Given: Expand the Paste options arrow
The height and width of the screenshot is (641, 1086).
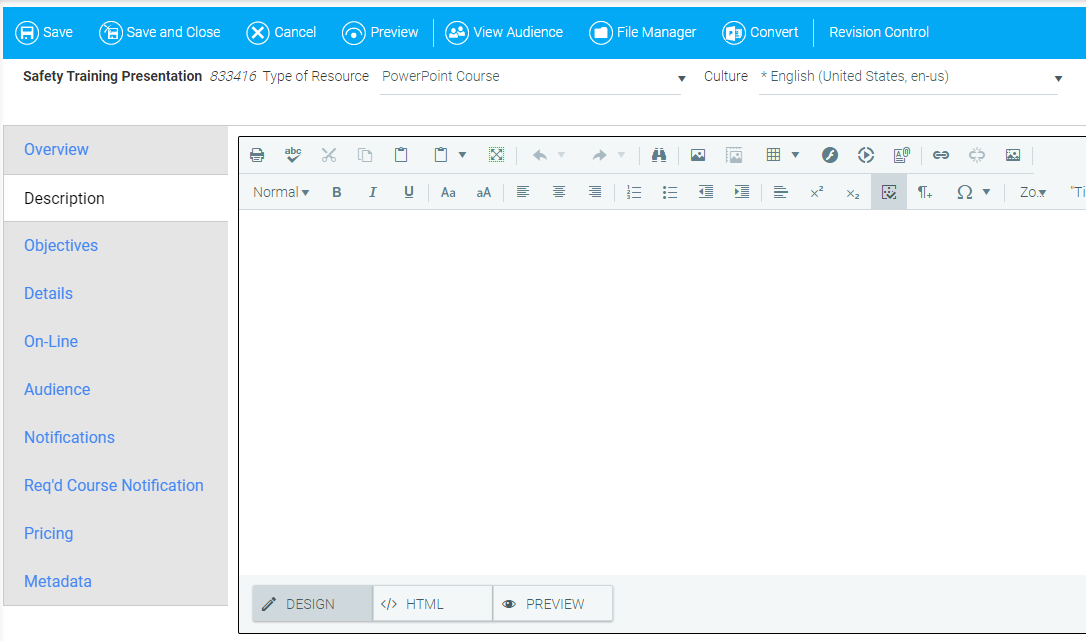Looking at the screenshot, I should point(462,155).
